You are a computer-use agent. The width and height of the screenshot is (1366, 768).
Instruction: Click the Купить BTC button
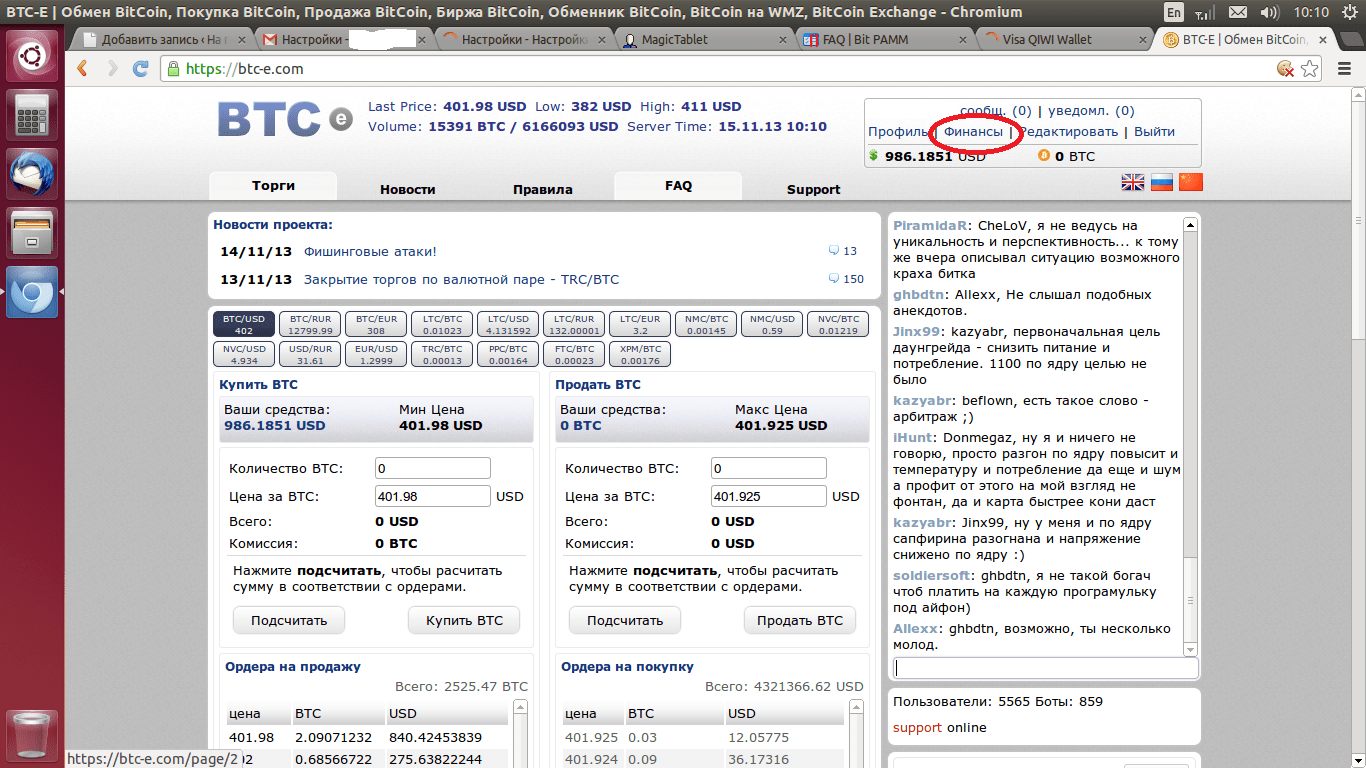(x=464, y=620)
